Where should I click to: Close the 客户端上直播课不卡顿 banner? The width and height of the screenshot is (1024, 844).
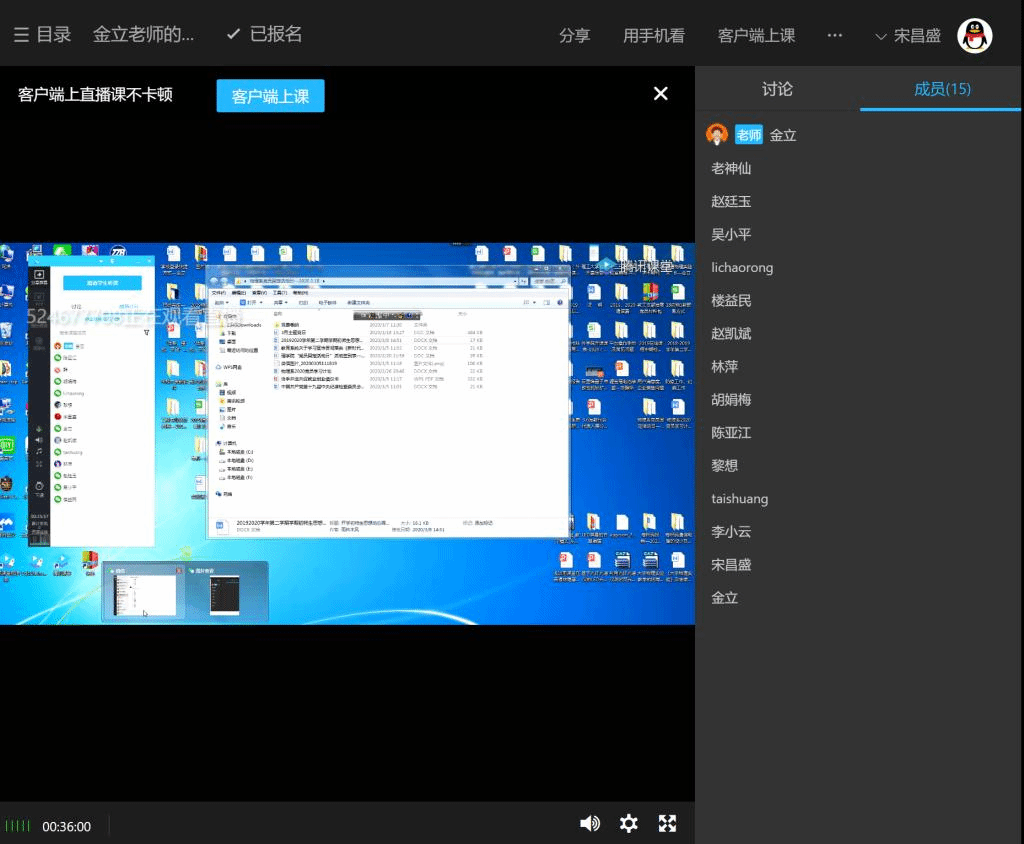click(660, 94)
